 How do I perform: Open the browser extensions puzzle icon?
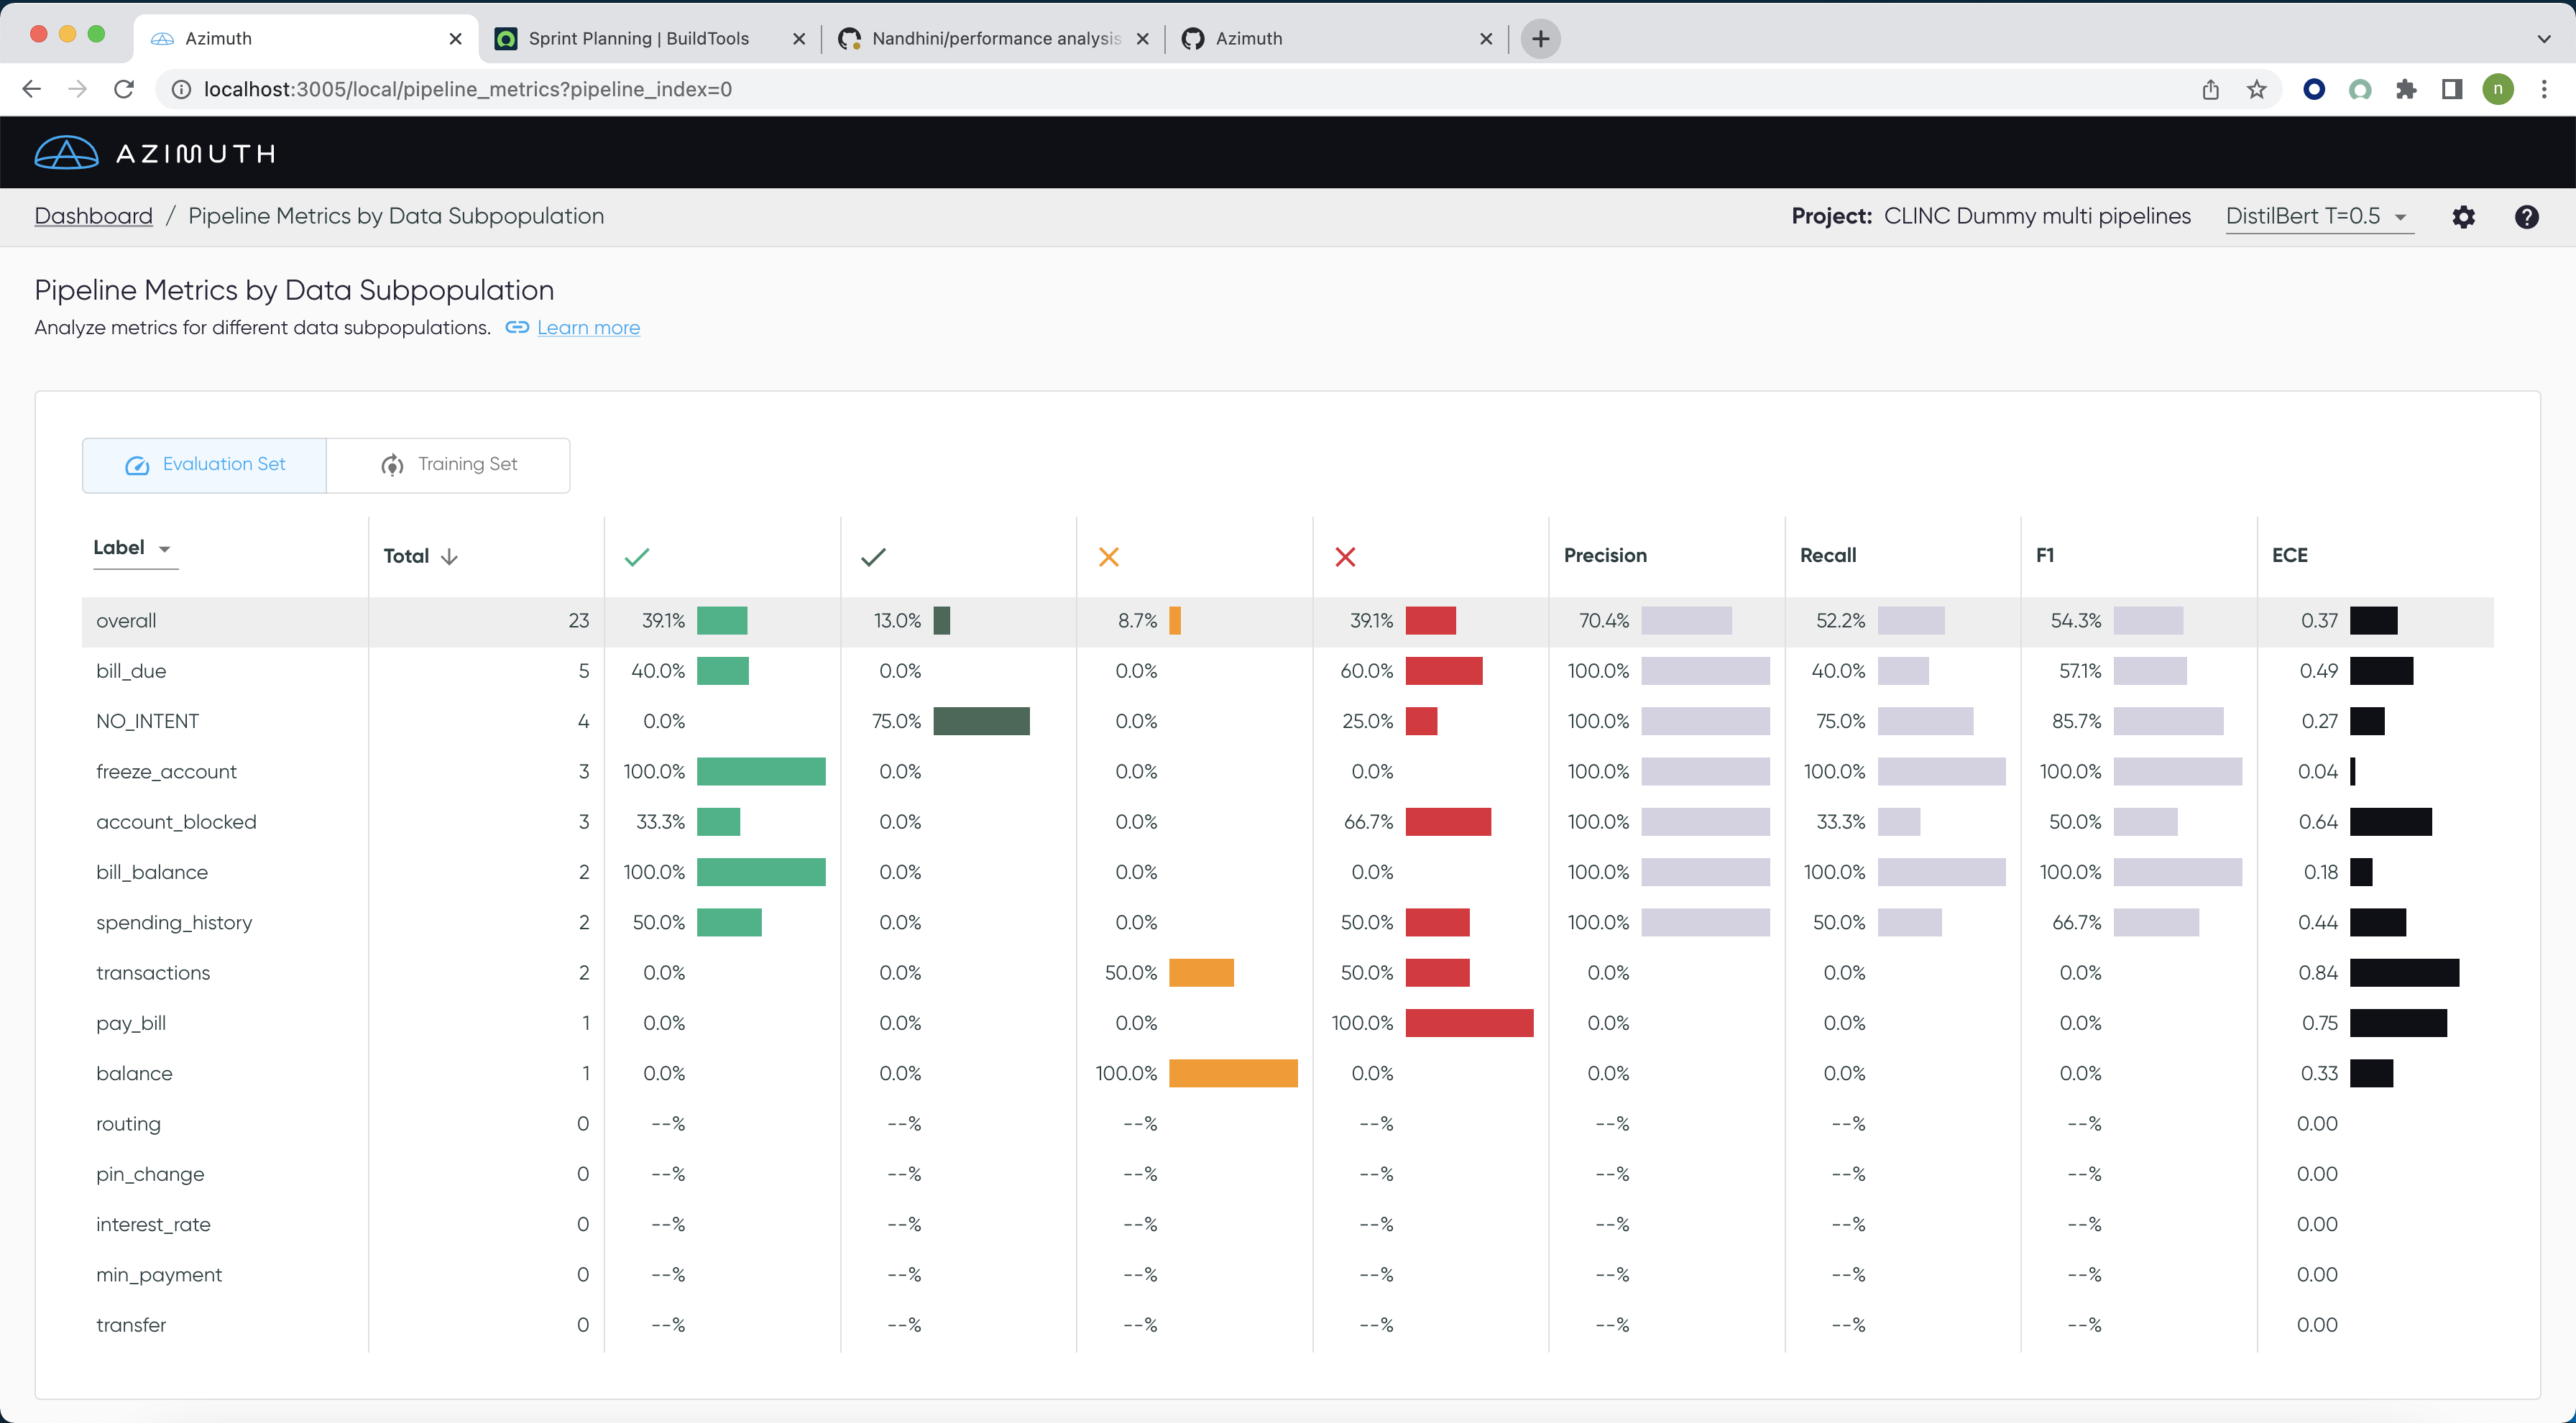2406,89
